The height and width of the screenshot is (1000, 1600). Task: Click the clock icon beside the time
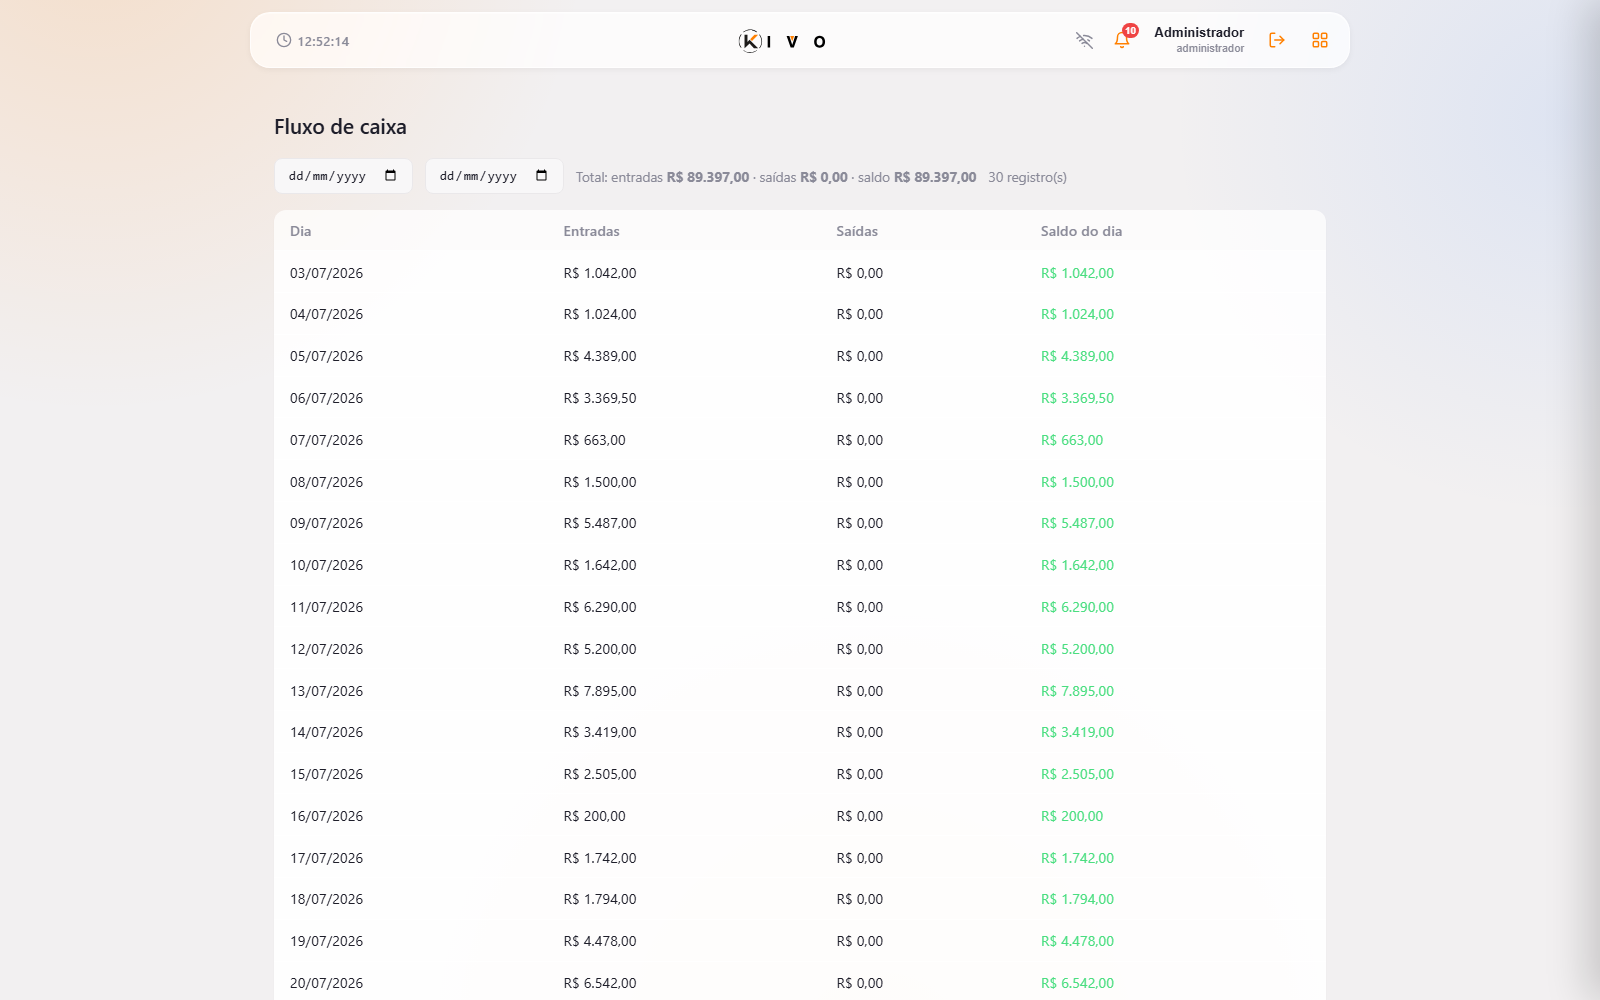point(284,40)
